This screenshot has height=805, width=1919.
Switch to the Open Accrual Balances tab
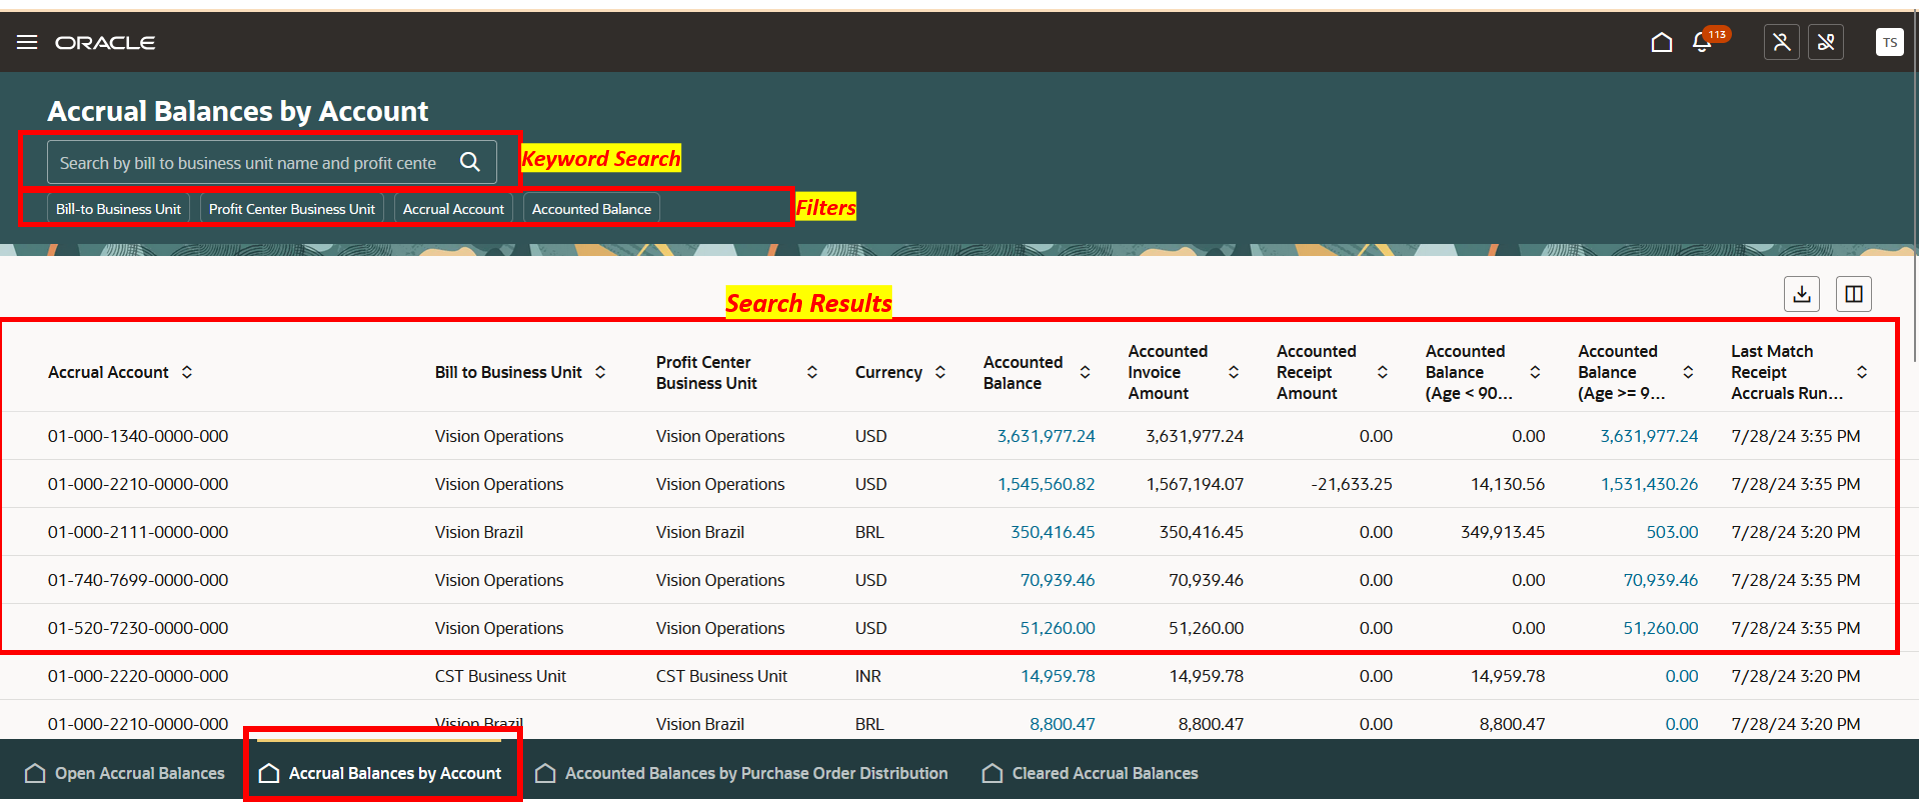125,773
